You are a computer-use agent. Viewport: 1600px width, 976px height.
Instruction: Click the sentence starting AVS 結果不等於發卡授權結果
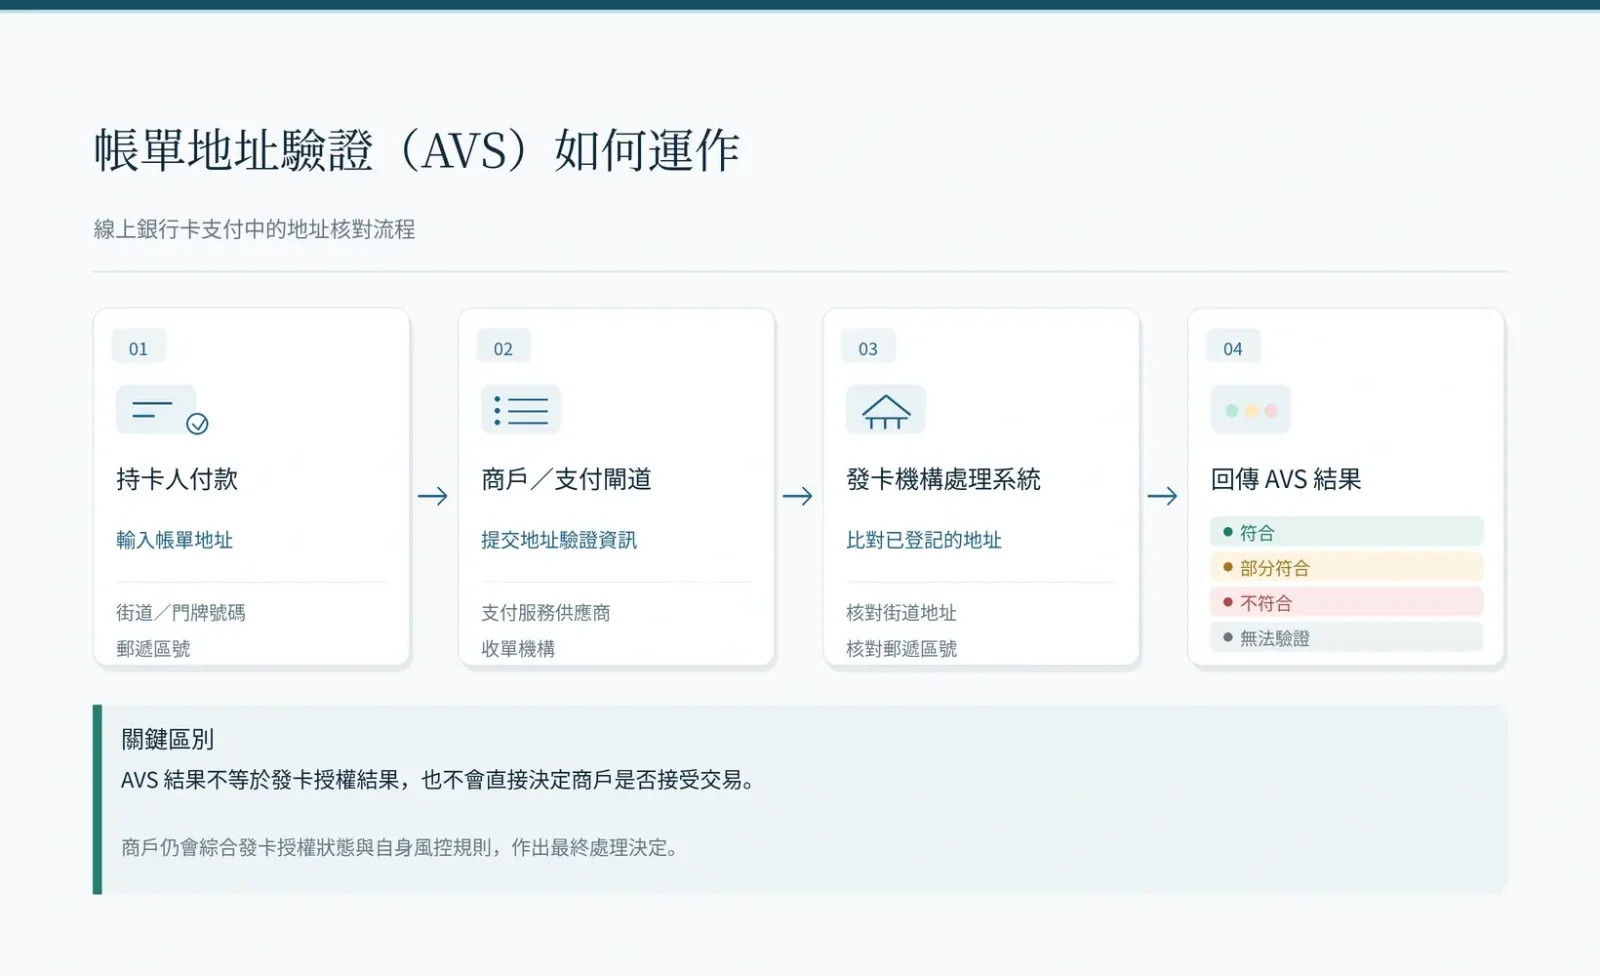pyautogui.click(x=441, y=780)
